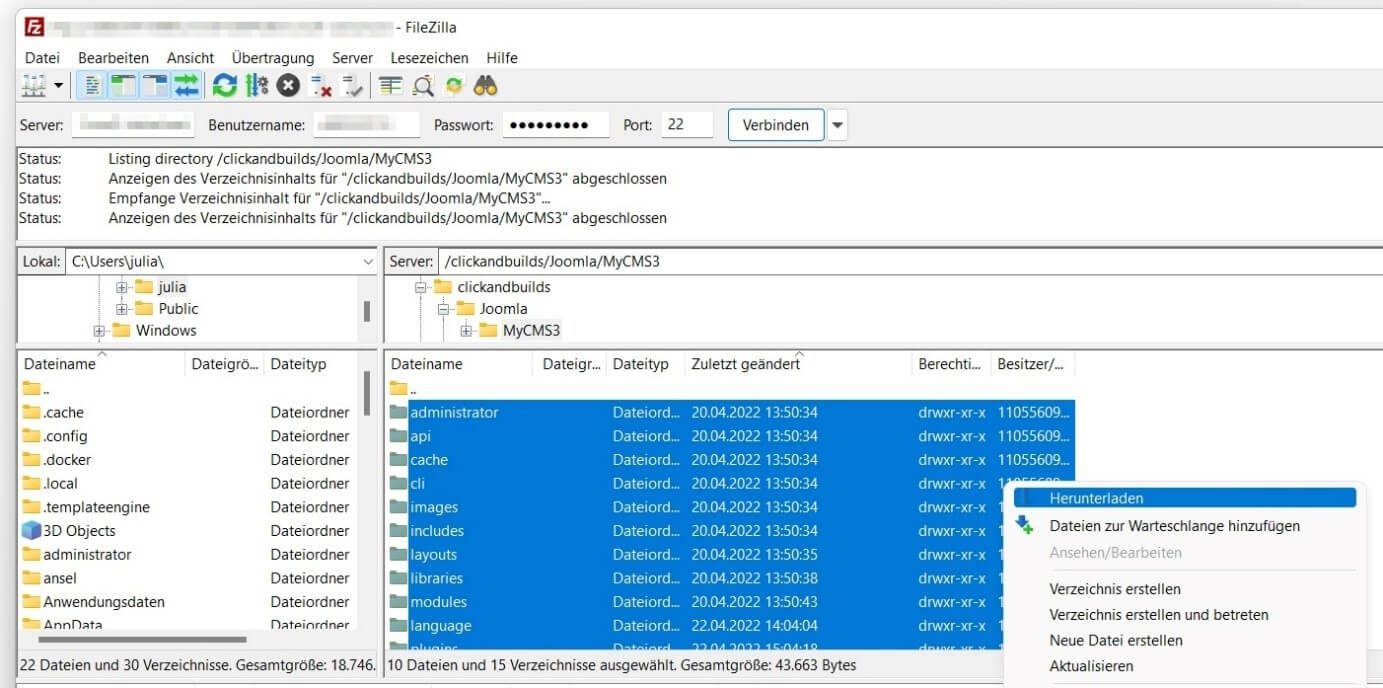Click the 3D Objects cube icon
This screenshot has width=1383, height=688.
tap(31, 531)
